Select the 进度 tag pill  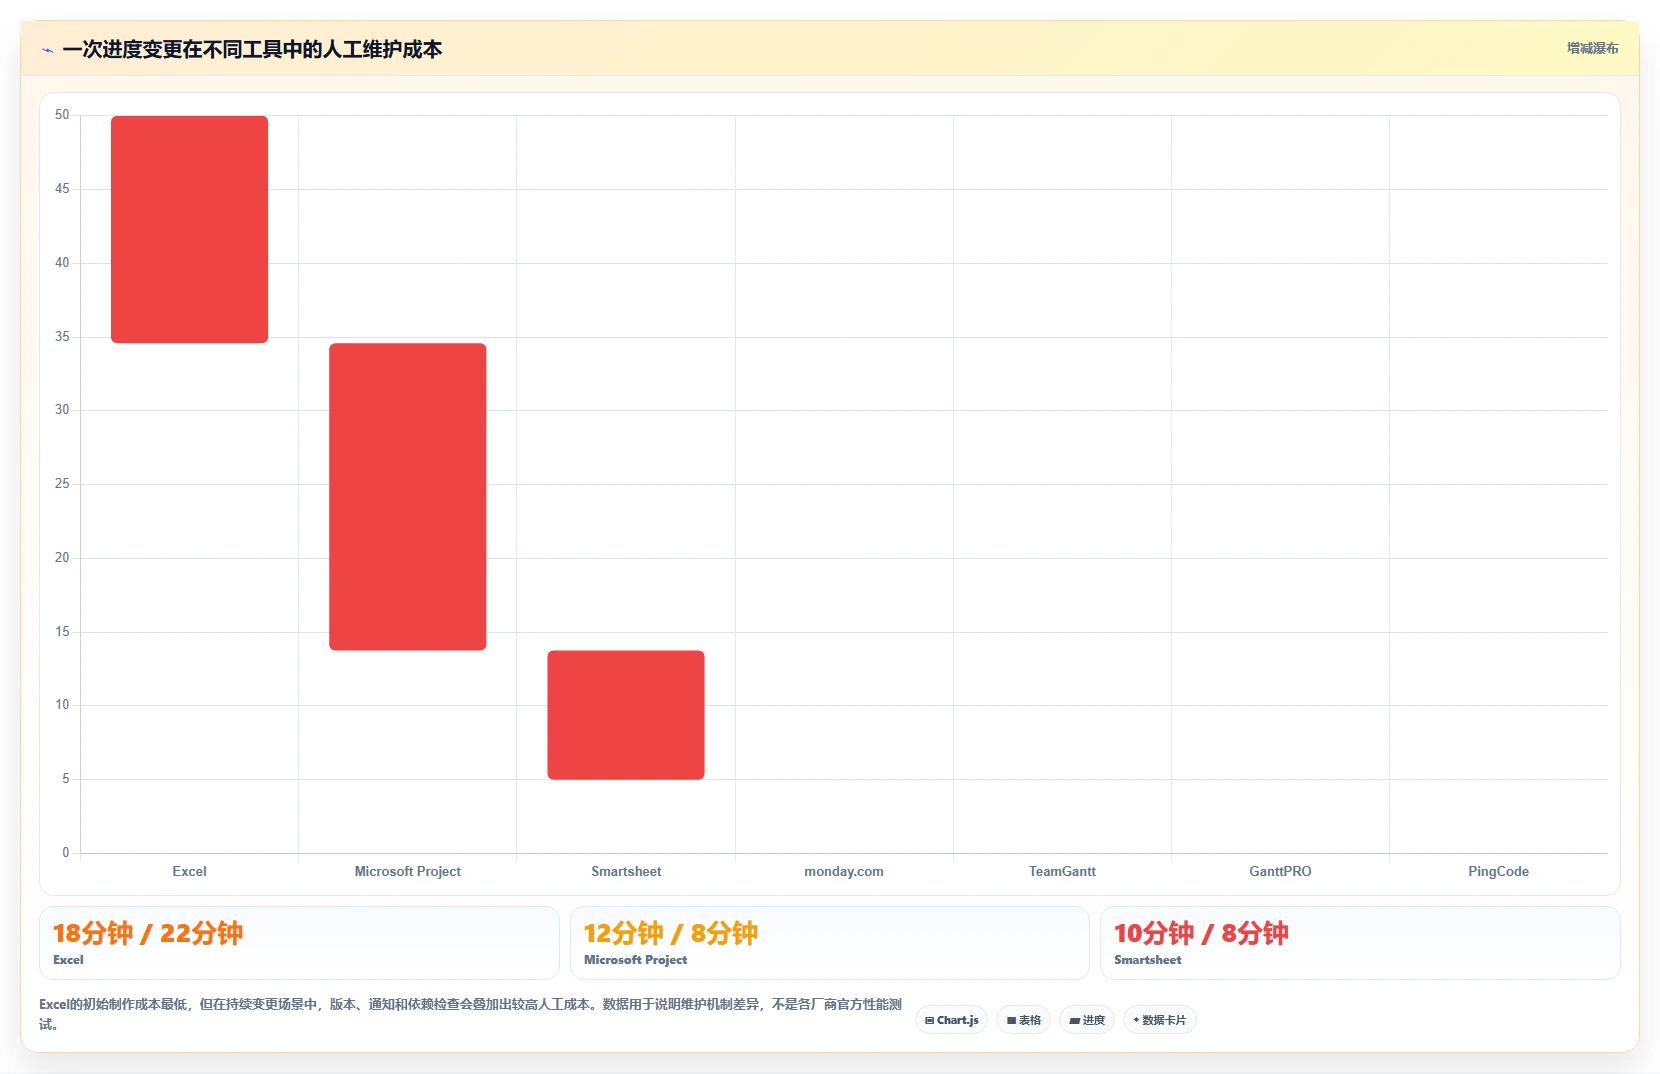[x=1087, y=1020]
